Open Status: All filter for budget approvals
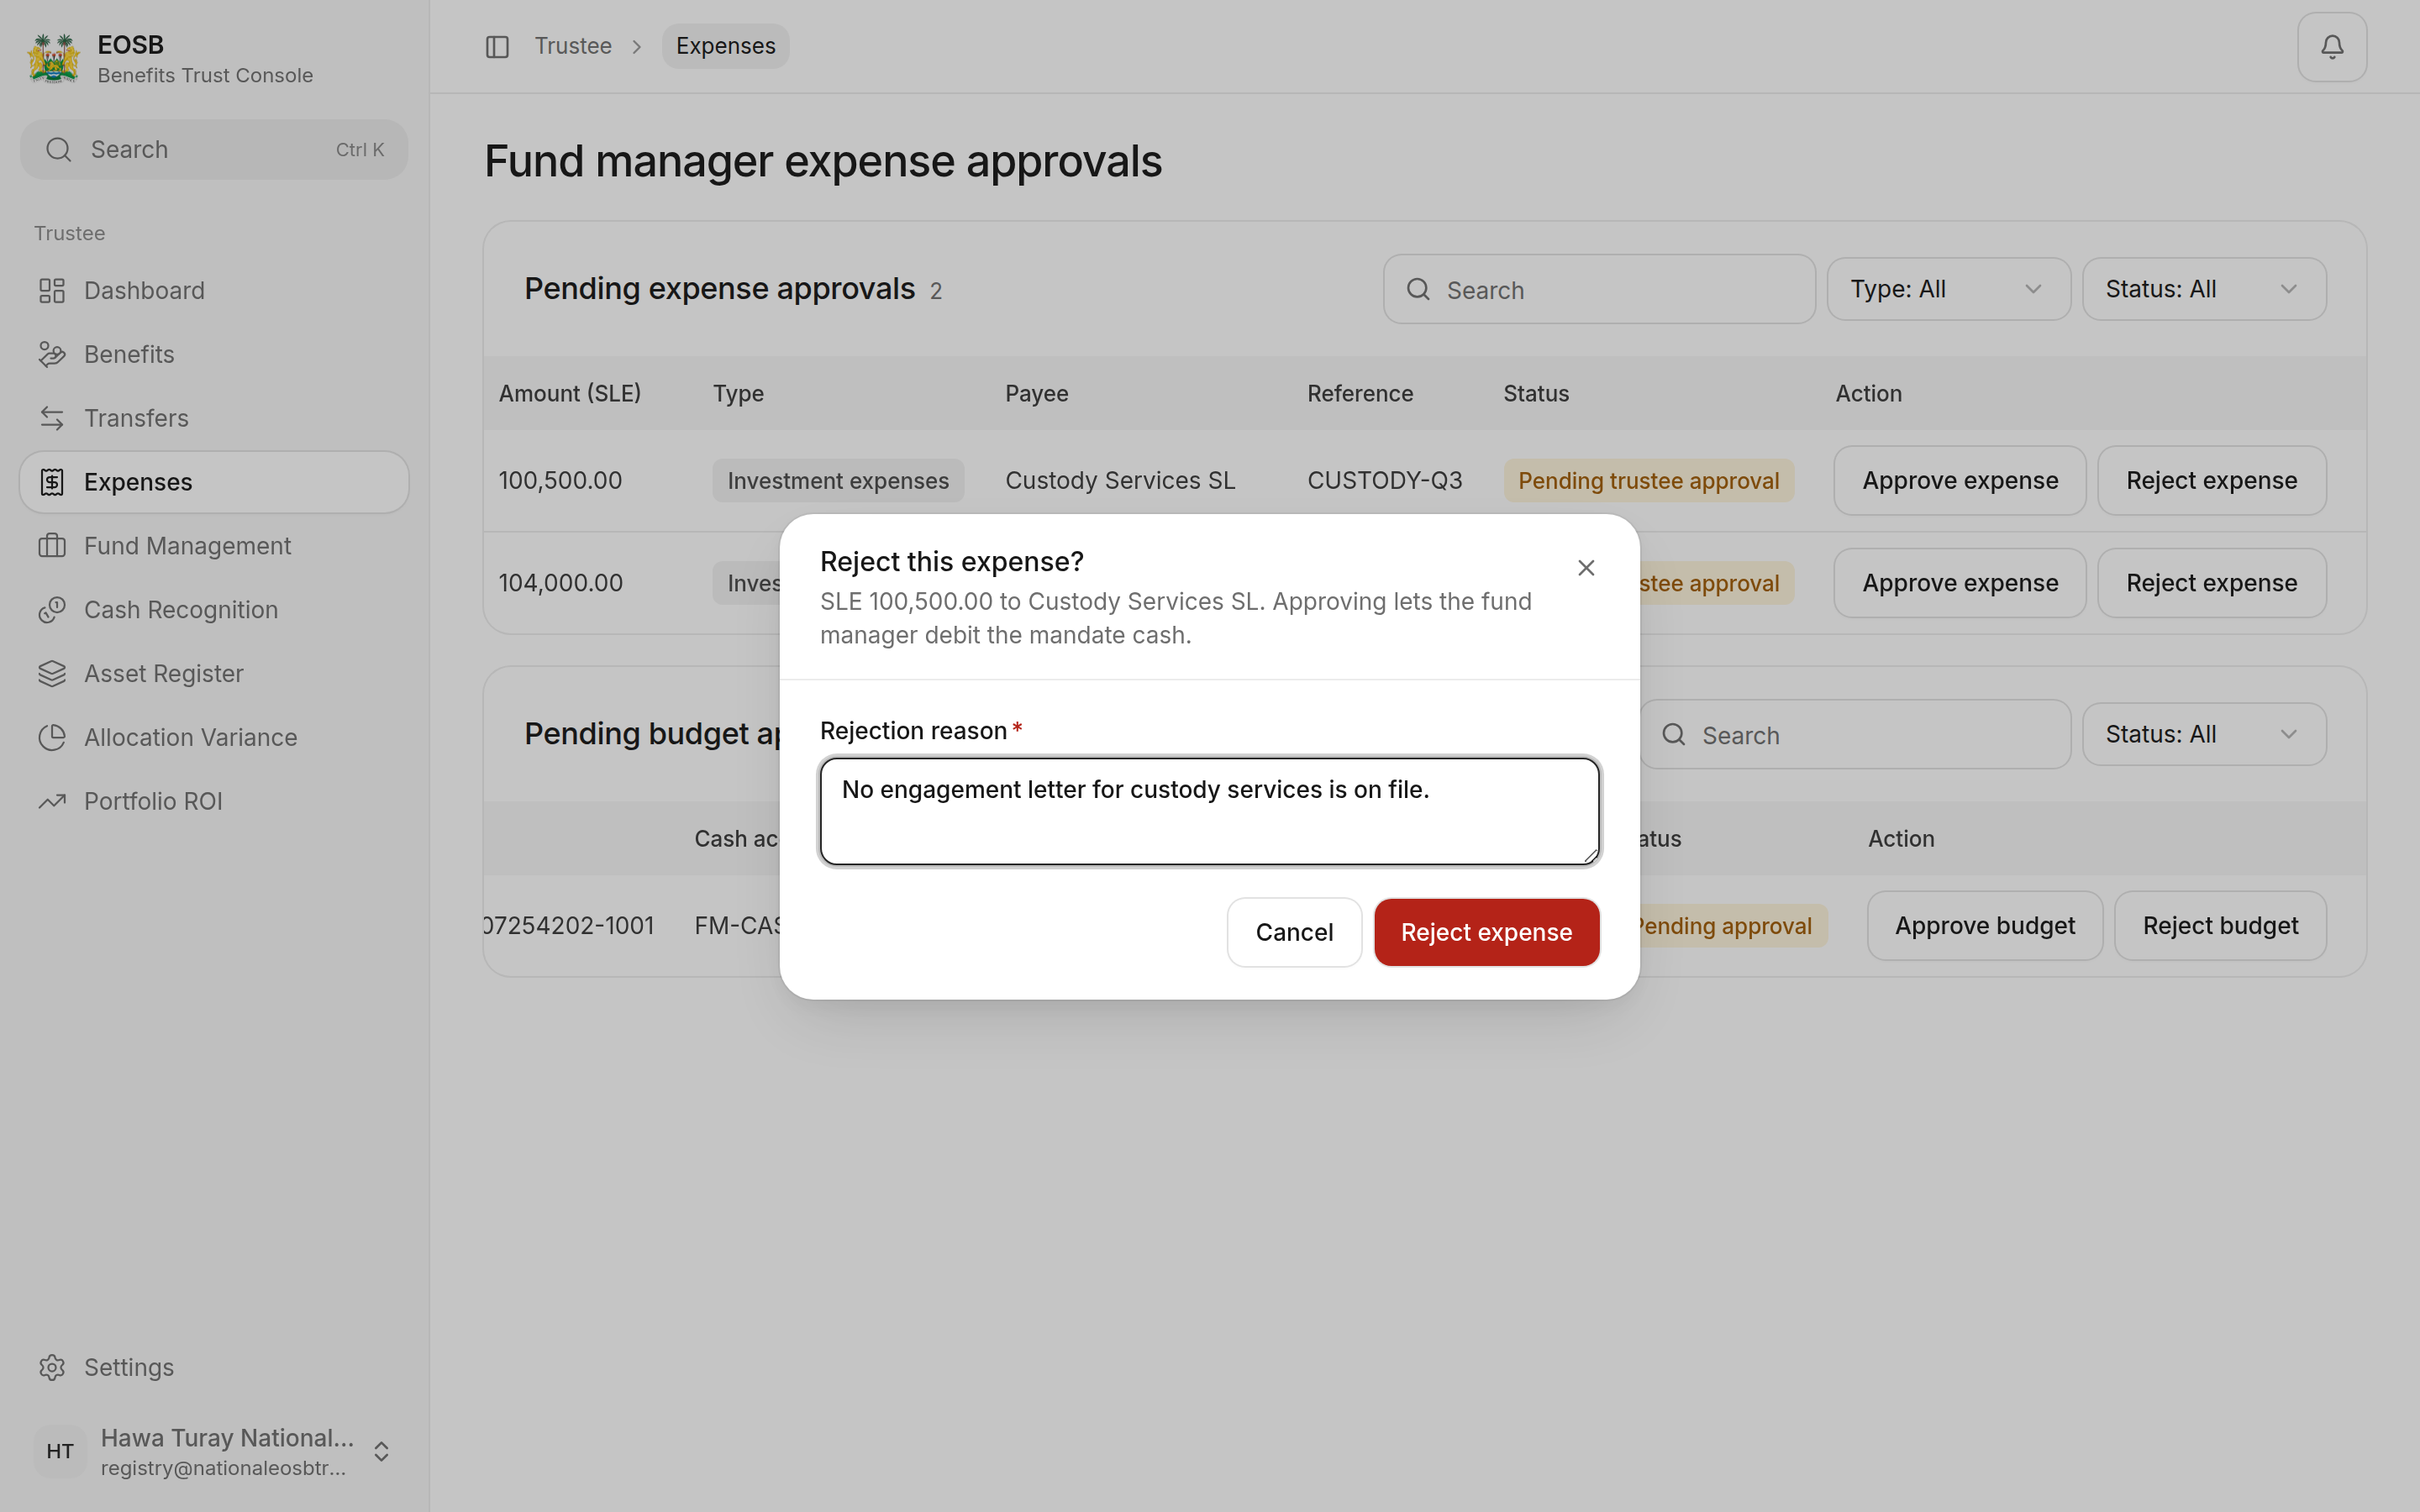 (x=2204, y=734)
